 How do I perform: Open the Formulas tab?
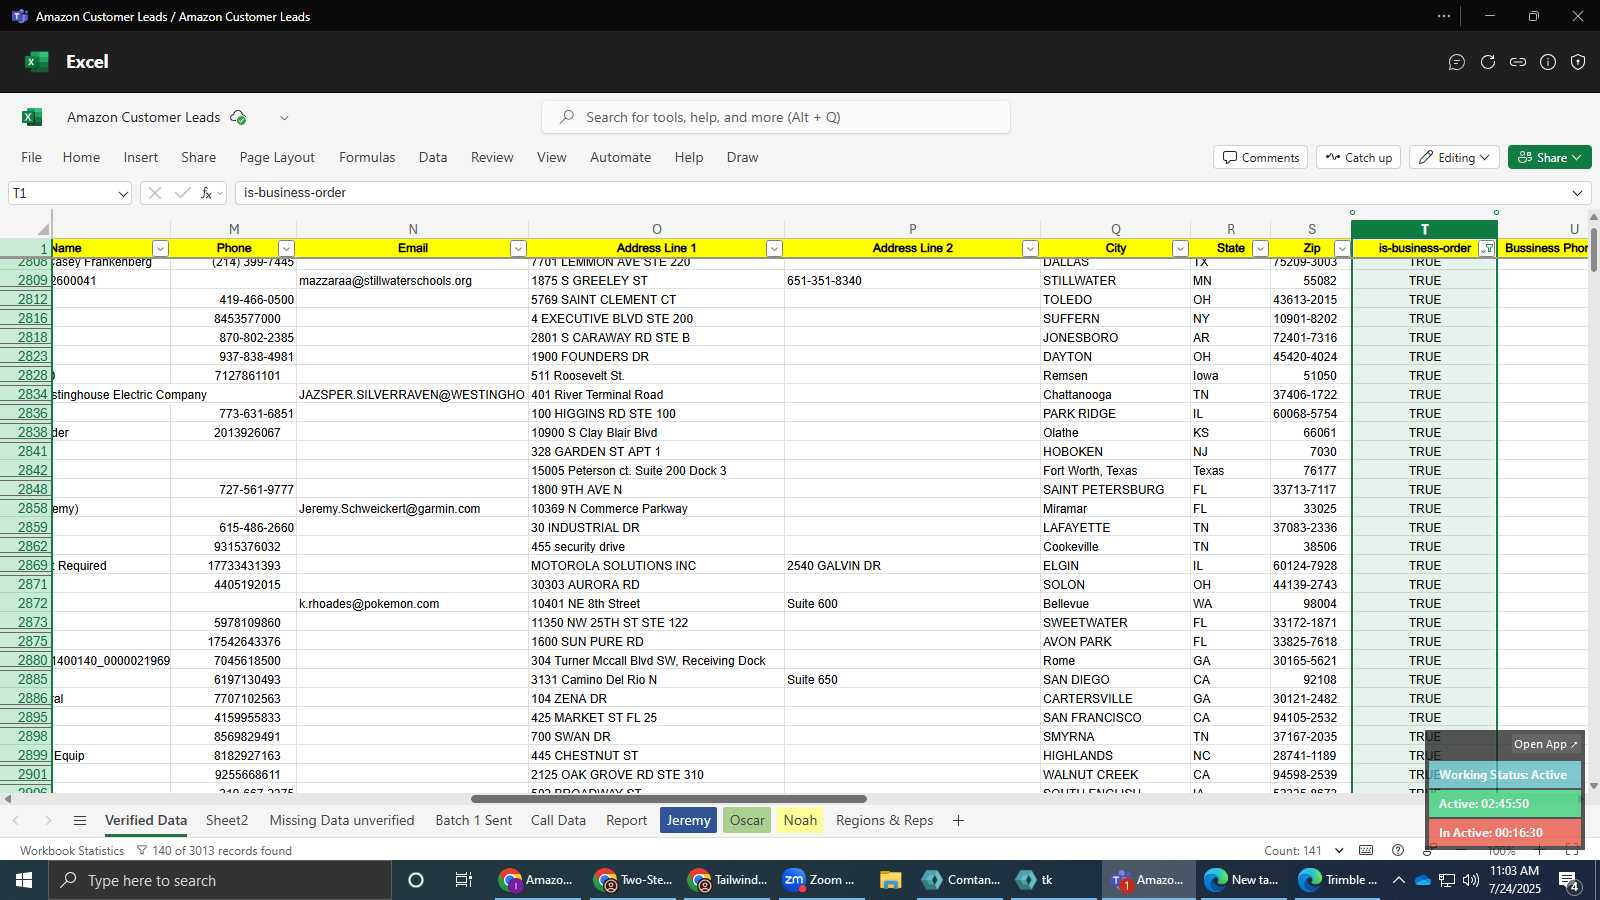coord(367,157)
